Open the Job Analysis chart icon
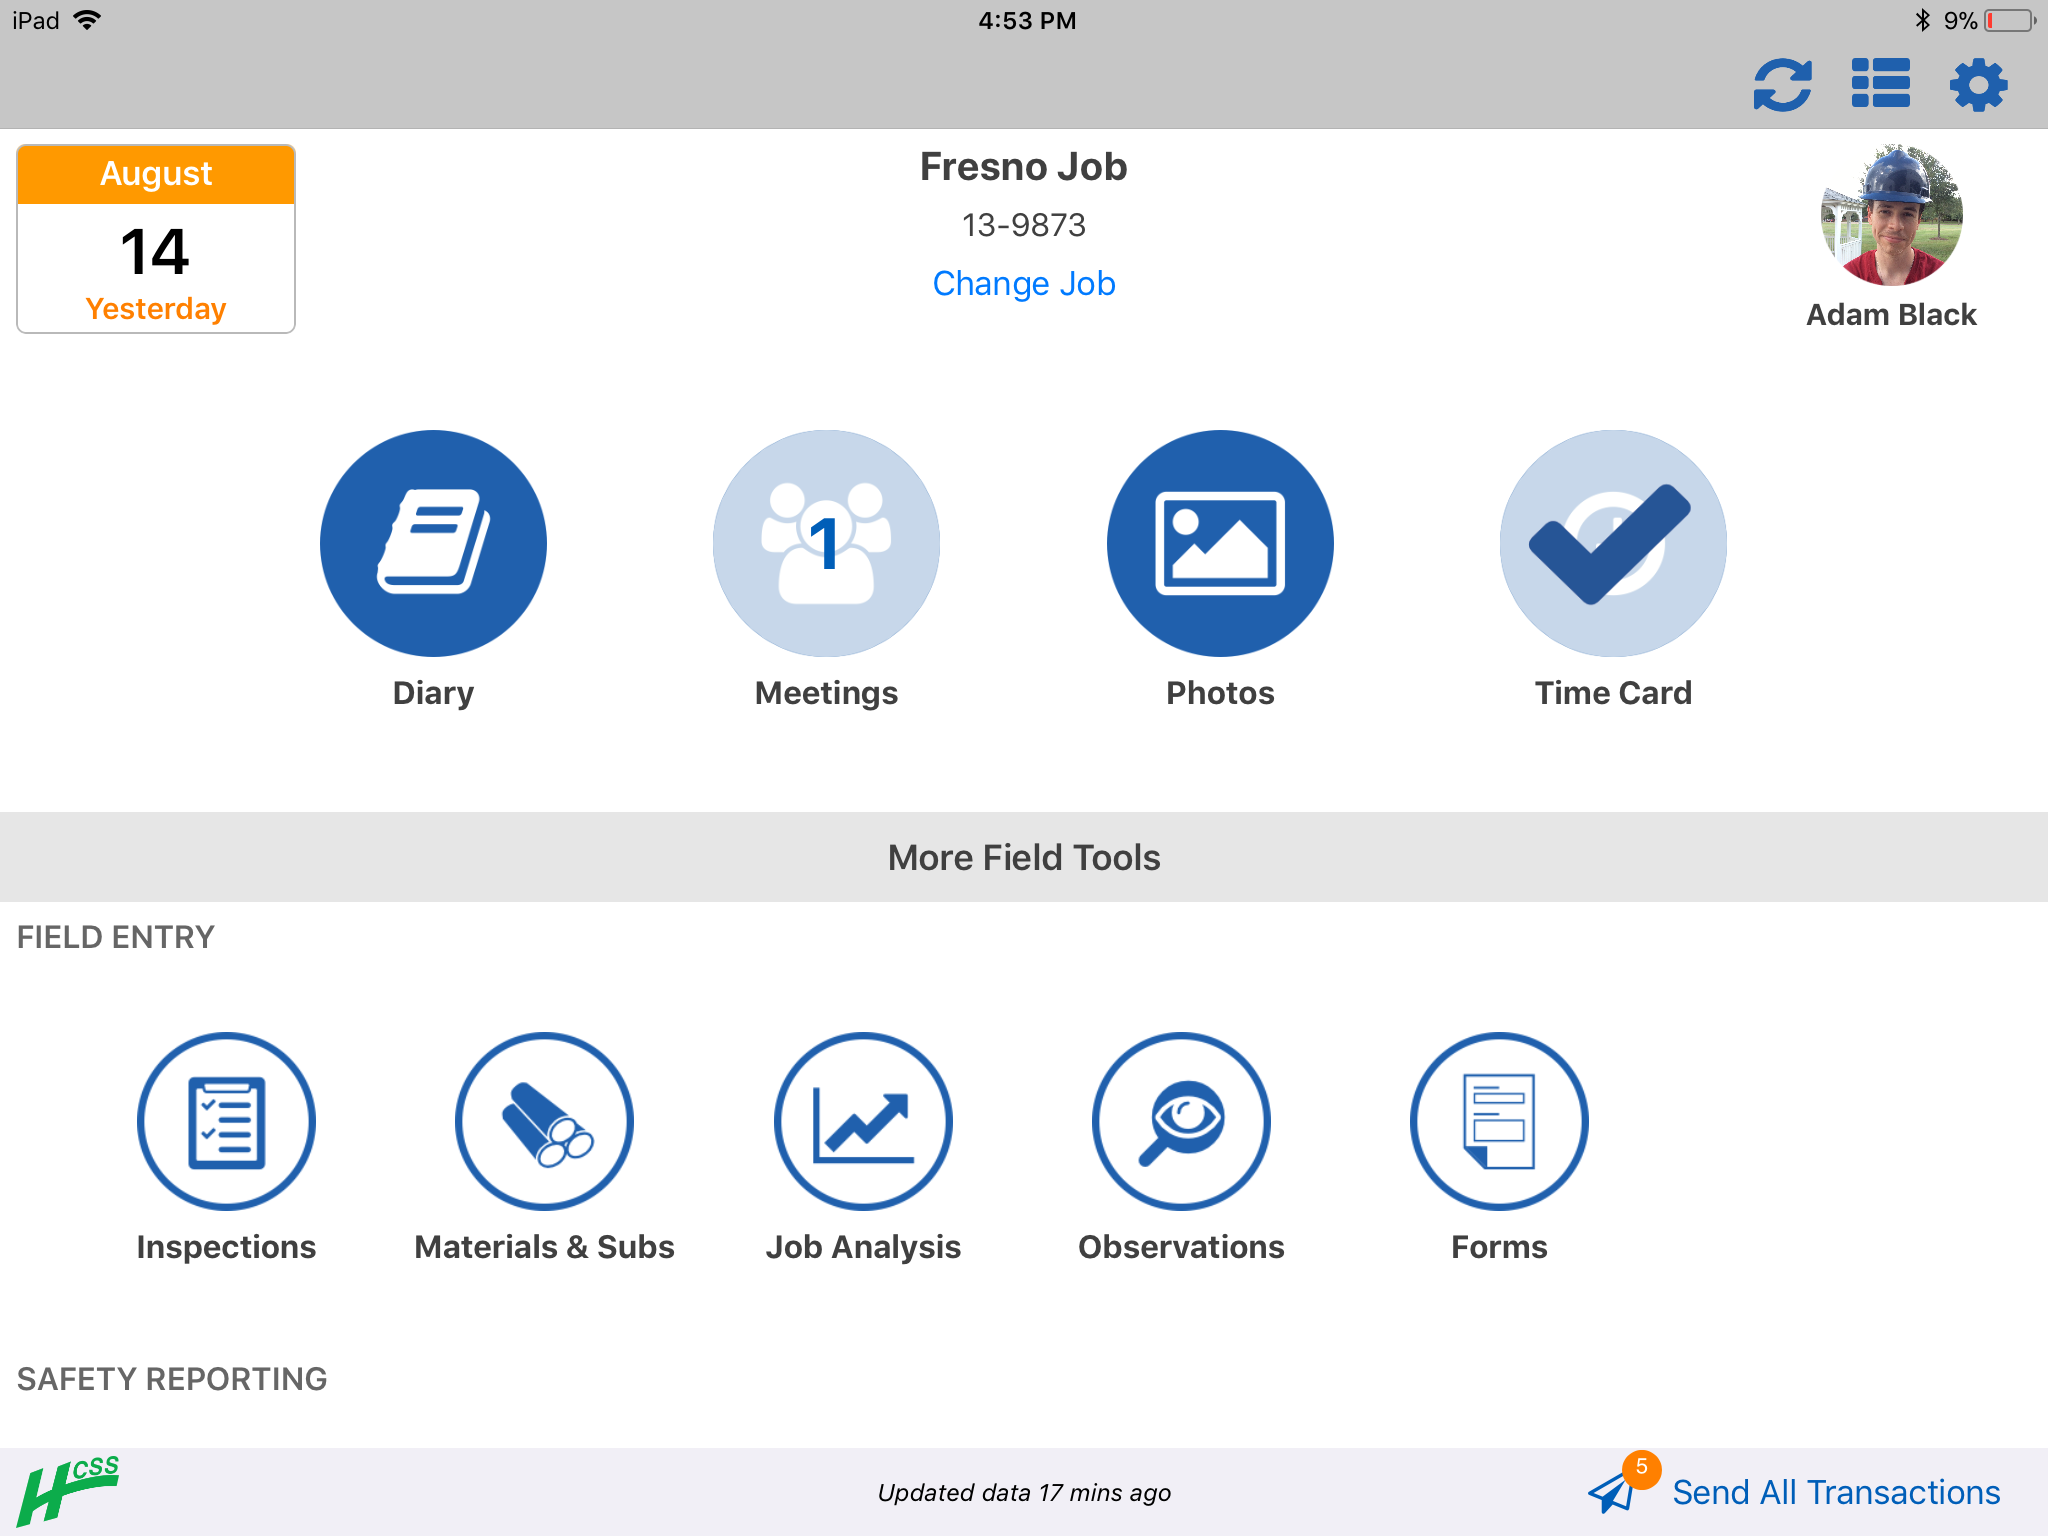This screenshot has width=2048, height=1536. [x=863, y=1121]
